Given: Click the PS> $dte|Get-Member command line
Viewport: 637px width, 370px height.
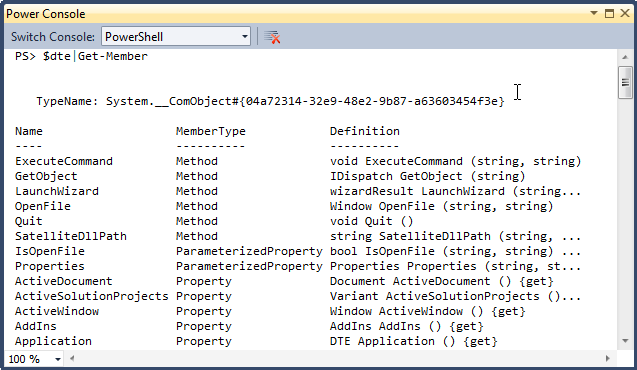Looking at the screenshot, I should 81,56.
